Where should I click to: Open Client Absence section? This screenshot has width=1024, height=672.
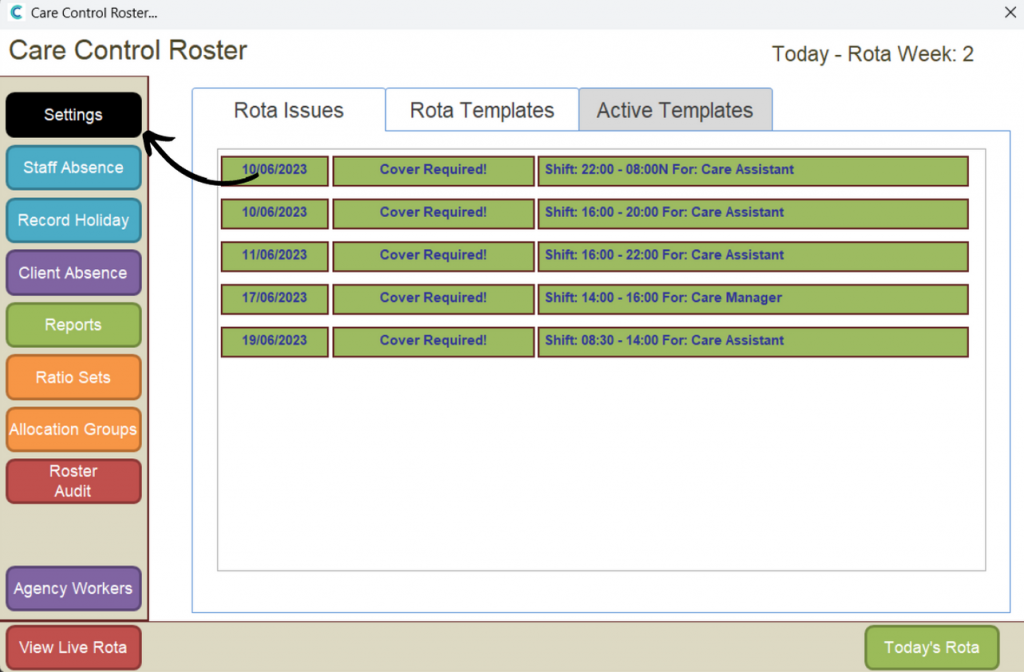click(74, 272)
